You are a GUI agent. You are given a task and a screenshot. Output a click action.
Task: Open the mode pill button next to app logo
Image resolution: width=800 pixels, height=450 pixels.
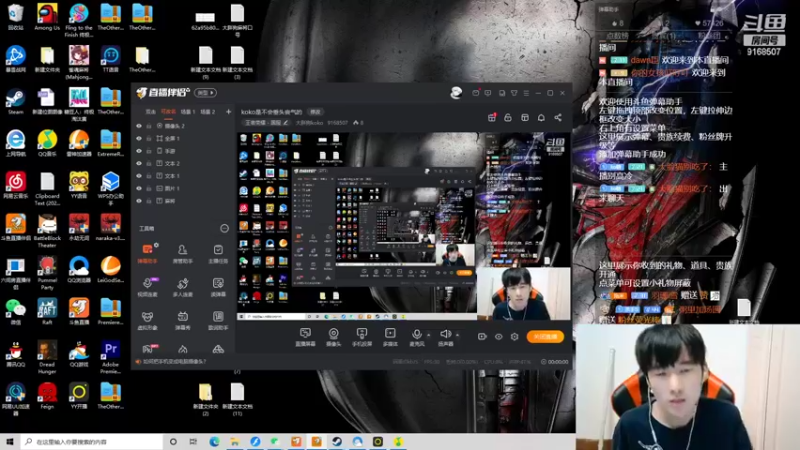[206, 93]
